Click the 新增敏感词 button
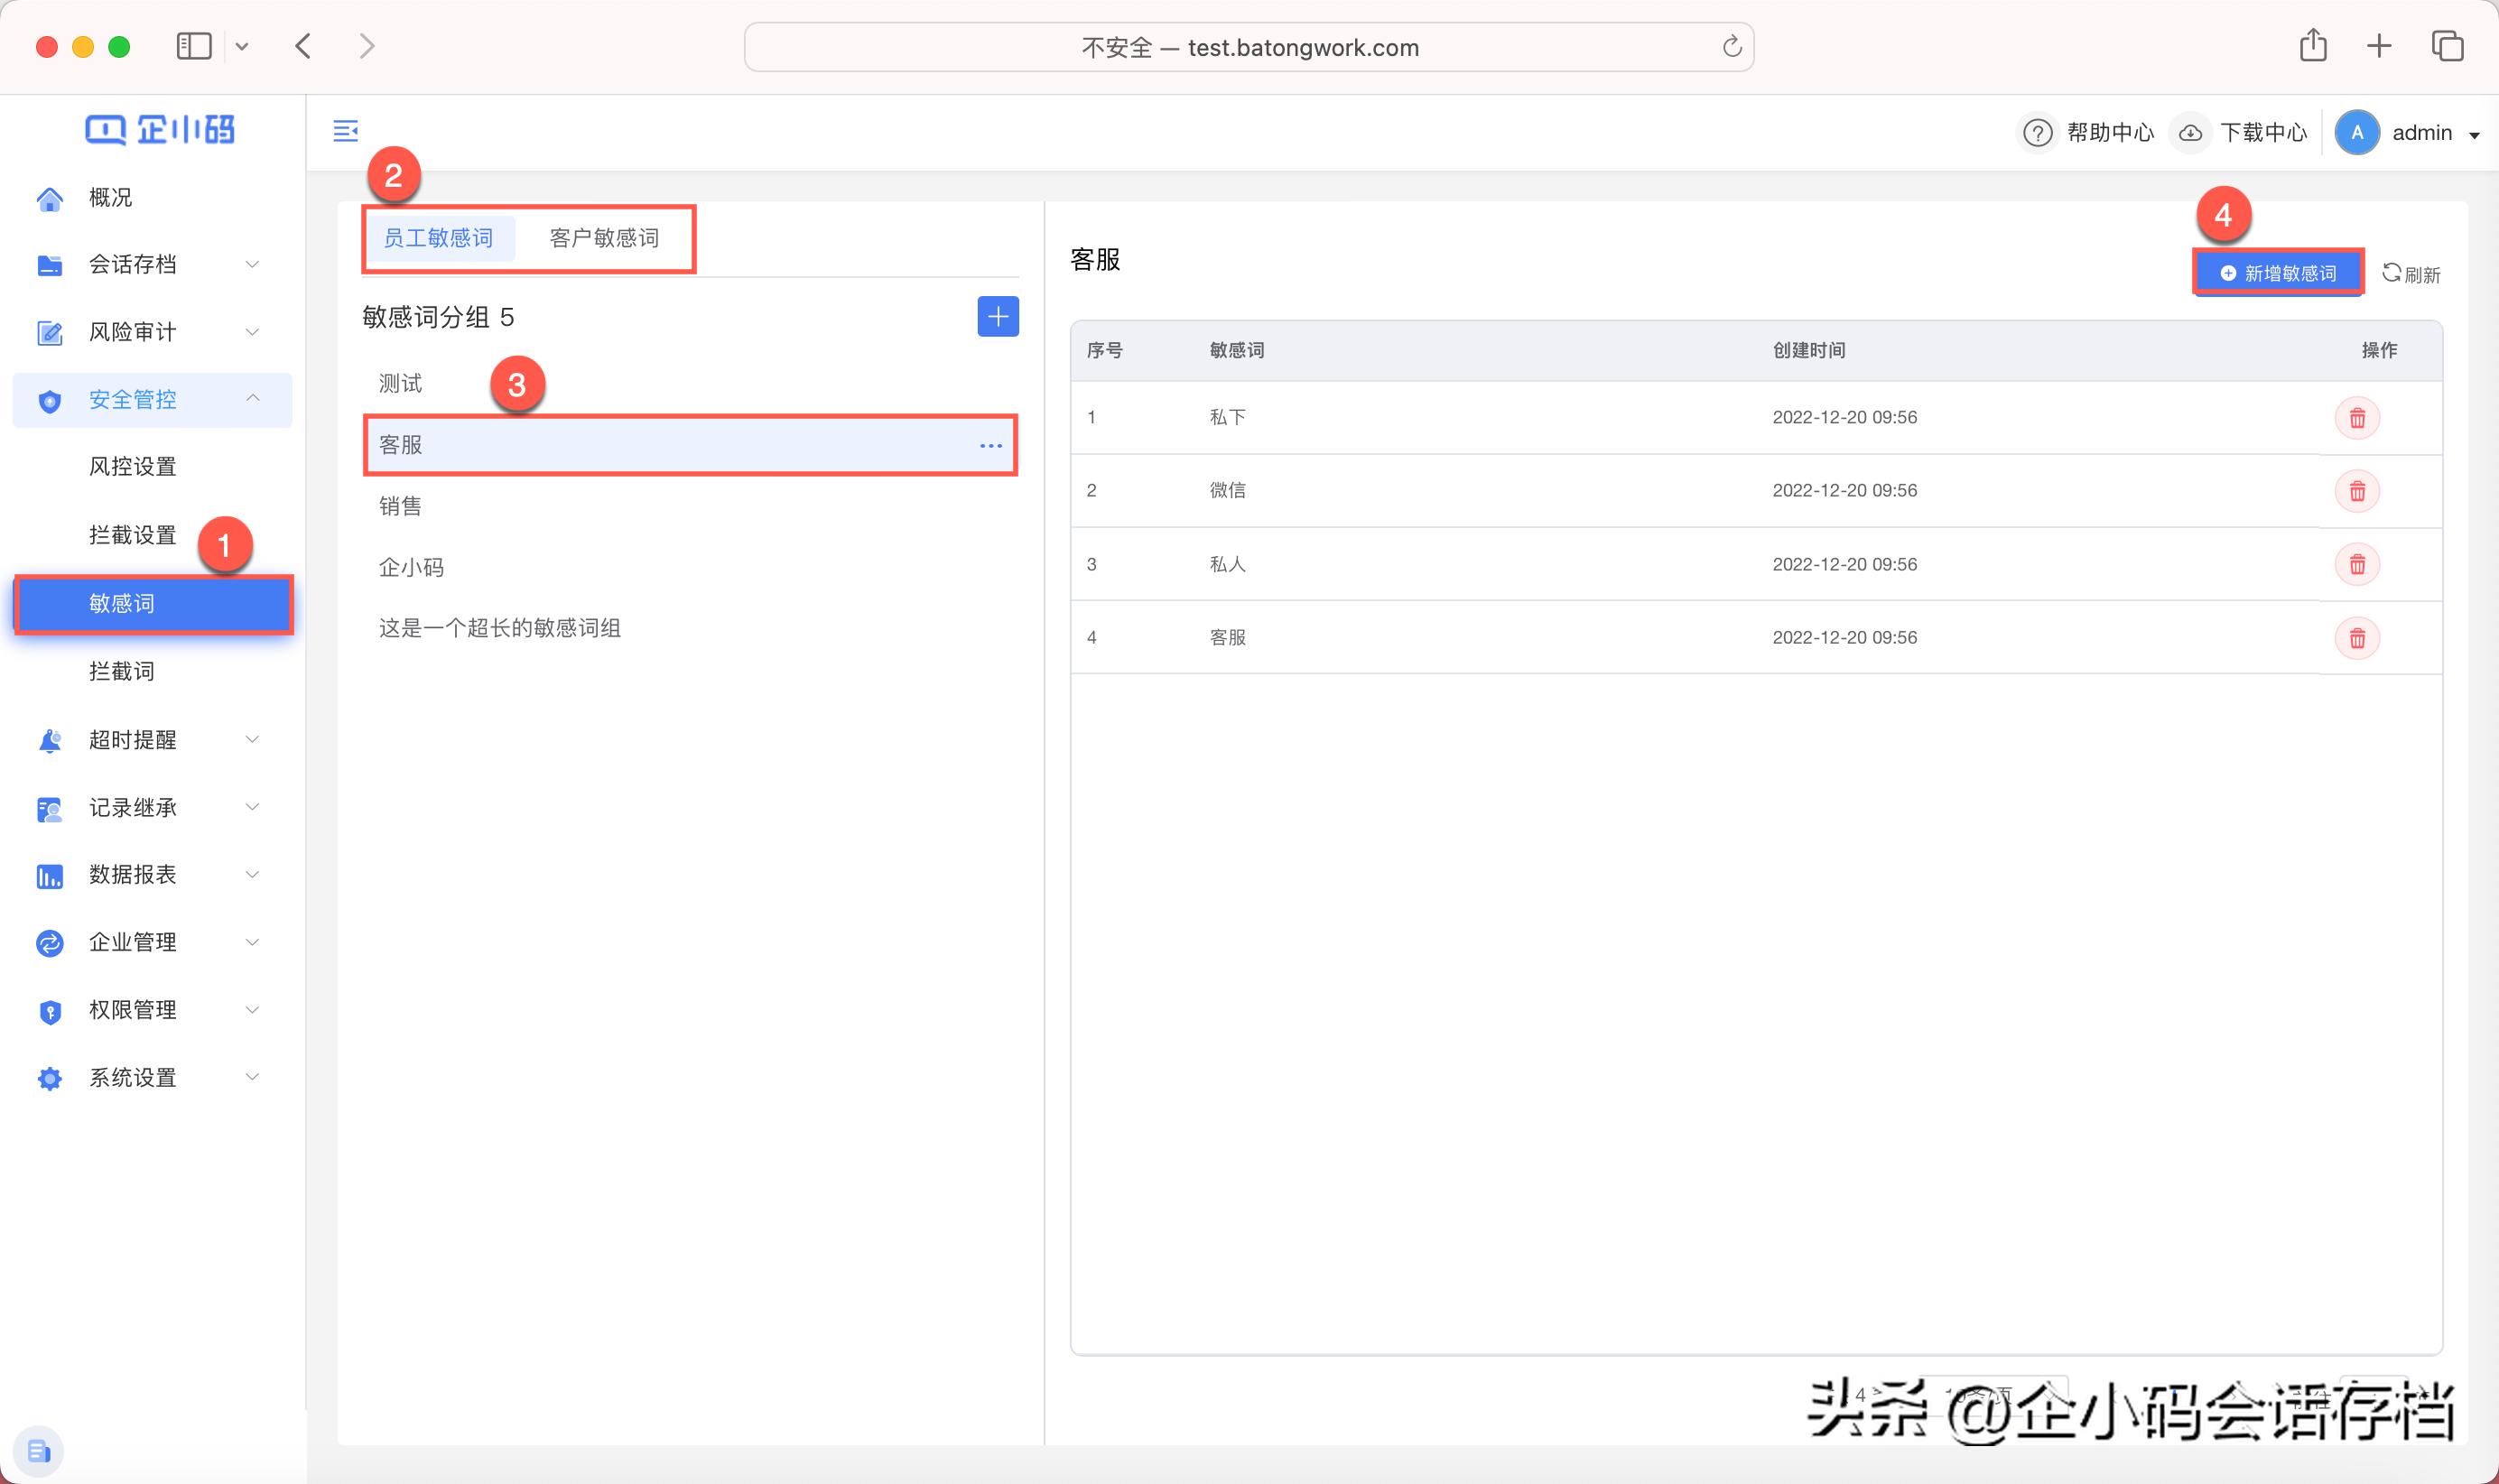The image size is (2499, 1484). point(2277,271)
